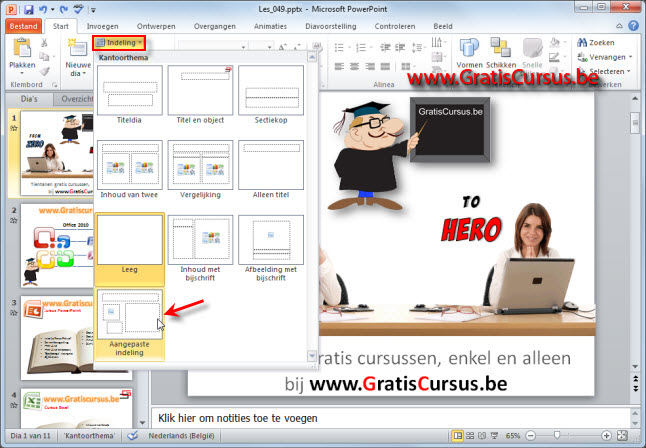Screen dimensions: 646x448
Task: Minimize the ribbon with the caret
Action: [x=619, y=26]
